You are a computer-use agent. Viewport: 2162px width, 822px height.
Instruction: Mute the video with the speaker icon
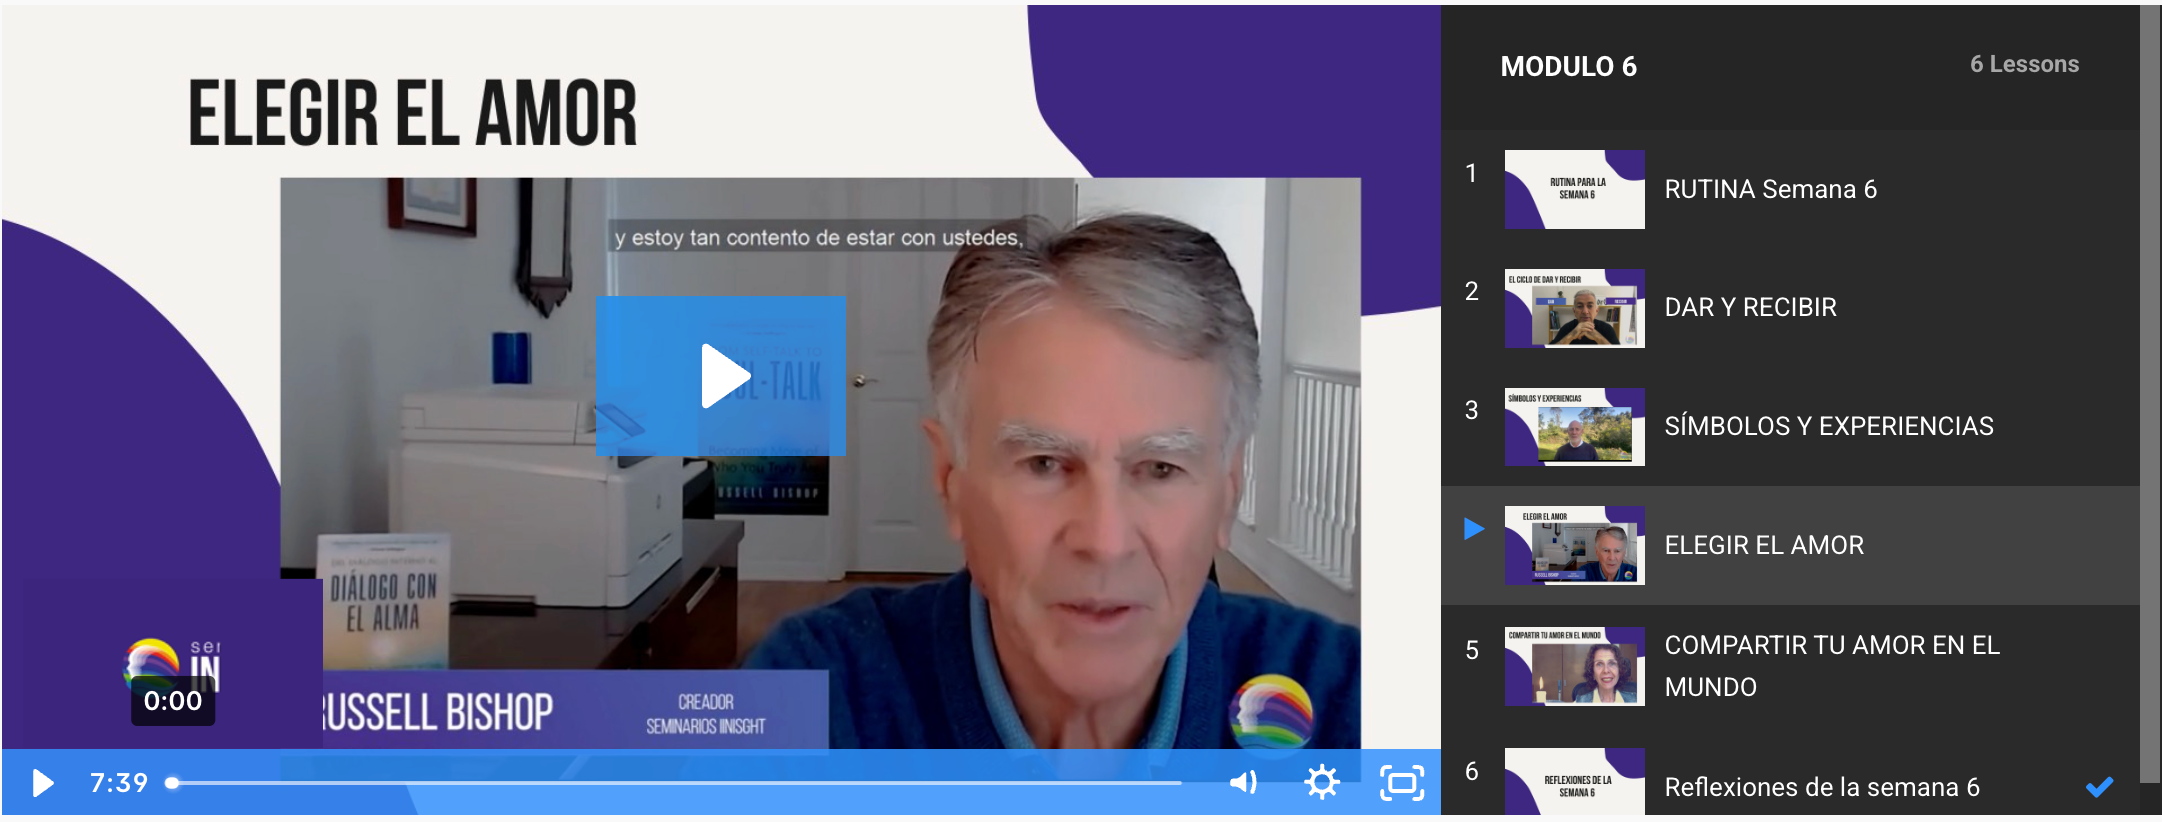click(x=1243, y=782)
